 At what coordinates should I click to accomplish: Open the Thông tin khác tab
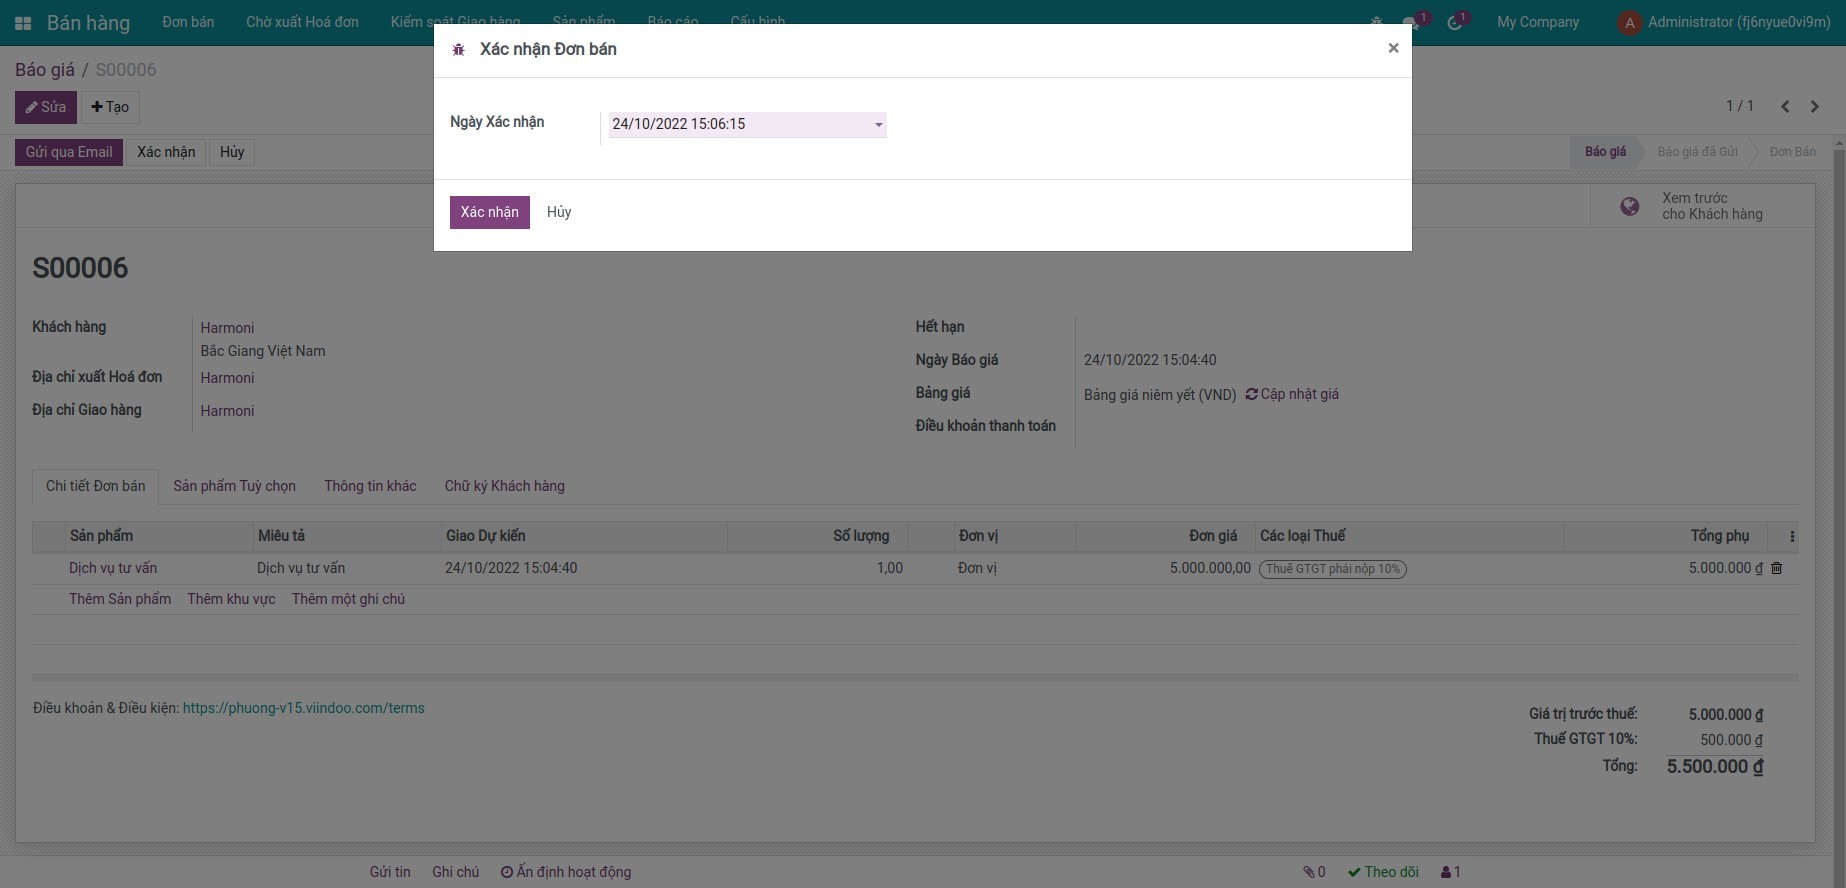(370, 486)
